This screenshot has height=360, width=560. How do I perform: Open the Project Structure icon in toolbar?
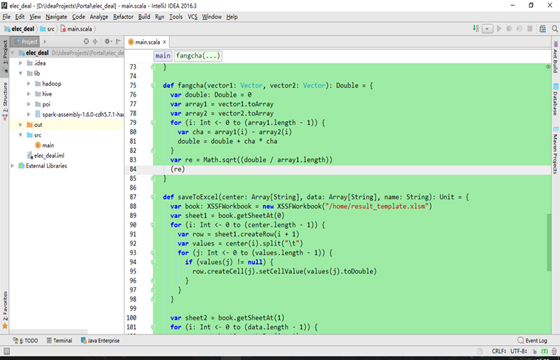coord(542,29)
